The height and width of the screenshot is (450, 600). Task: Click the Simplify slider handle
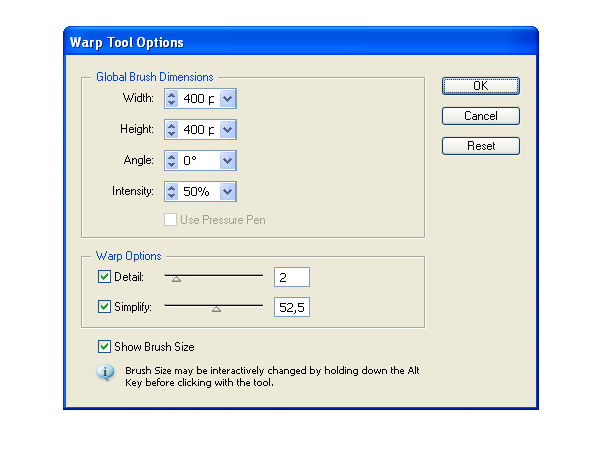[x=217, y=309]
